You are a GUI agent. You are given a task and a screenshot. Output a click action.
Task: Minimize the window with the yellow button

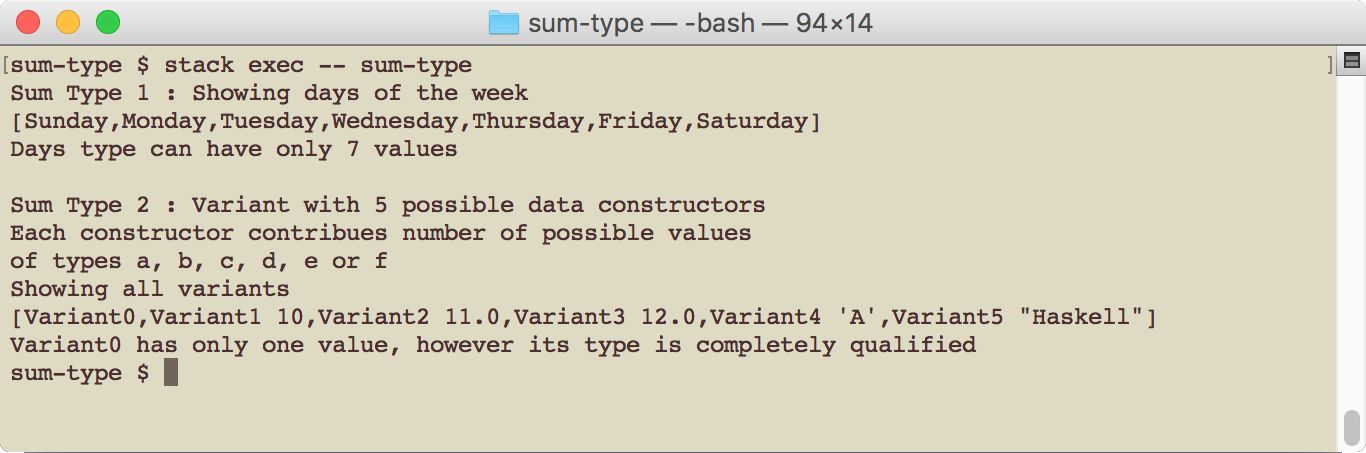pos(68,22)
